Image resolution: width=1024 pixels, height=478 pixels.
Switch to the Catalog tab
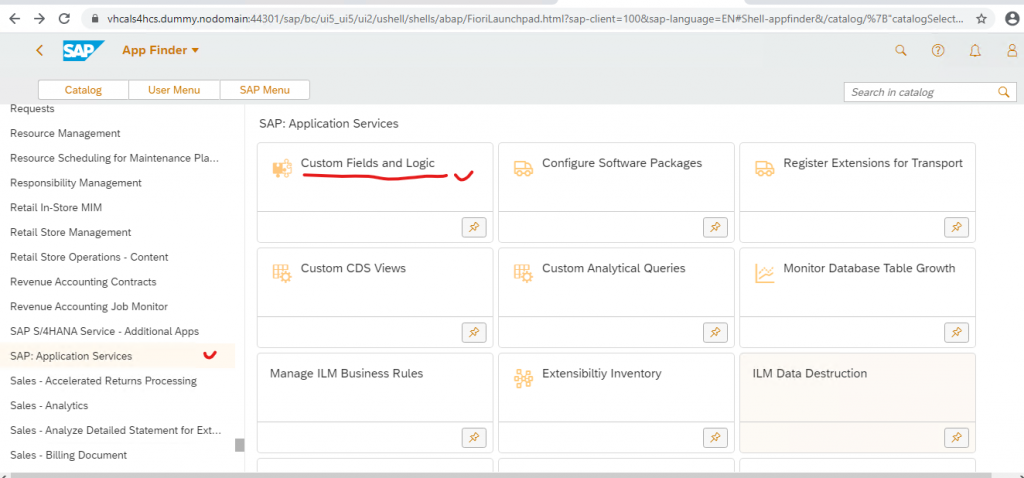[x=83, y=90]
